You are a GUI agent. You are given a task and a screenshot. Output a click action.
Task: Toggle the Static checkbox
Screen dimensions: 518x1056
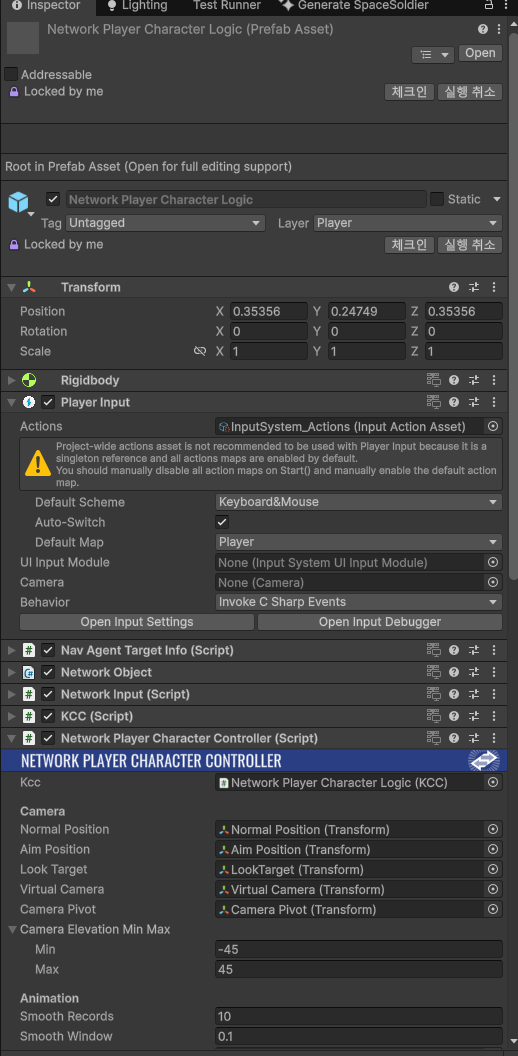point(436,199)
